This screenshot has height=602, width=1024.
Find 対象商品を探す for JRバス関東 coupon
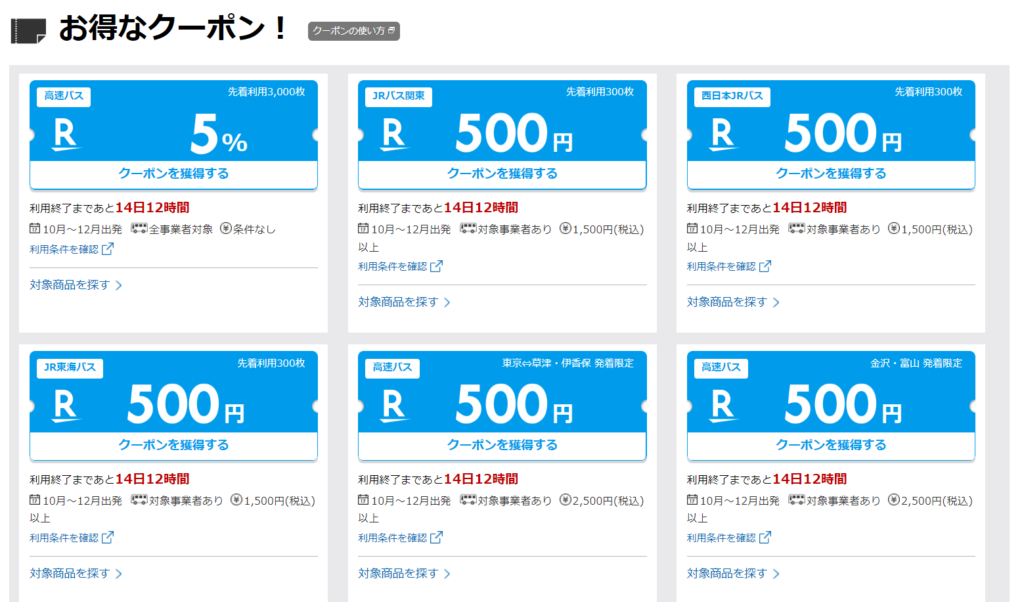coord(404,302)
